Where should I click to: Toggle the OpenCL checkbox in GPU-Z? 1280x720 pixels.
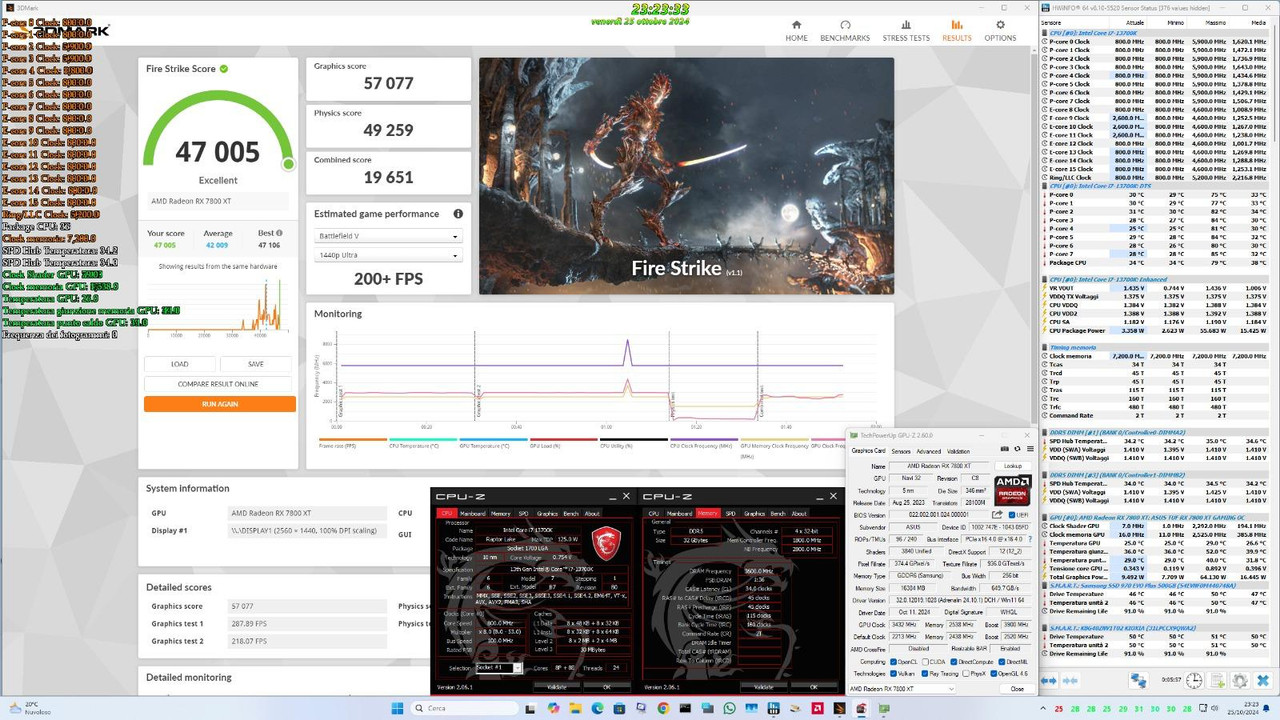[893, 662]
